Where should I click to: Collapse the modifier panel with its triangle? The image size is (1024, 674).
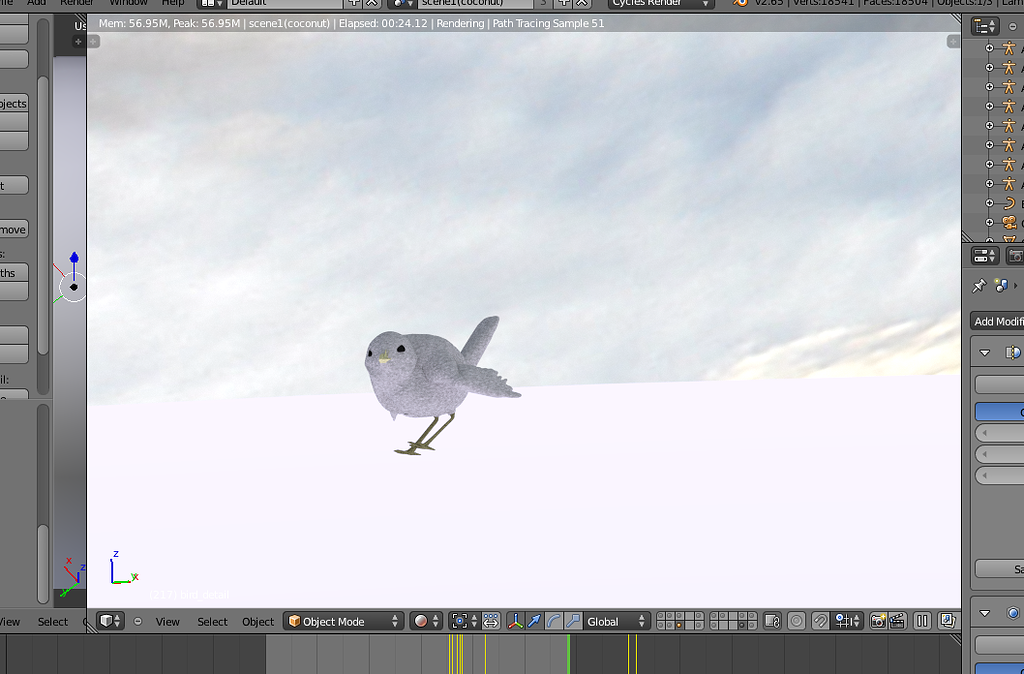coord(985,353)
